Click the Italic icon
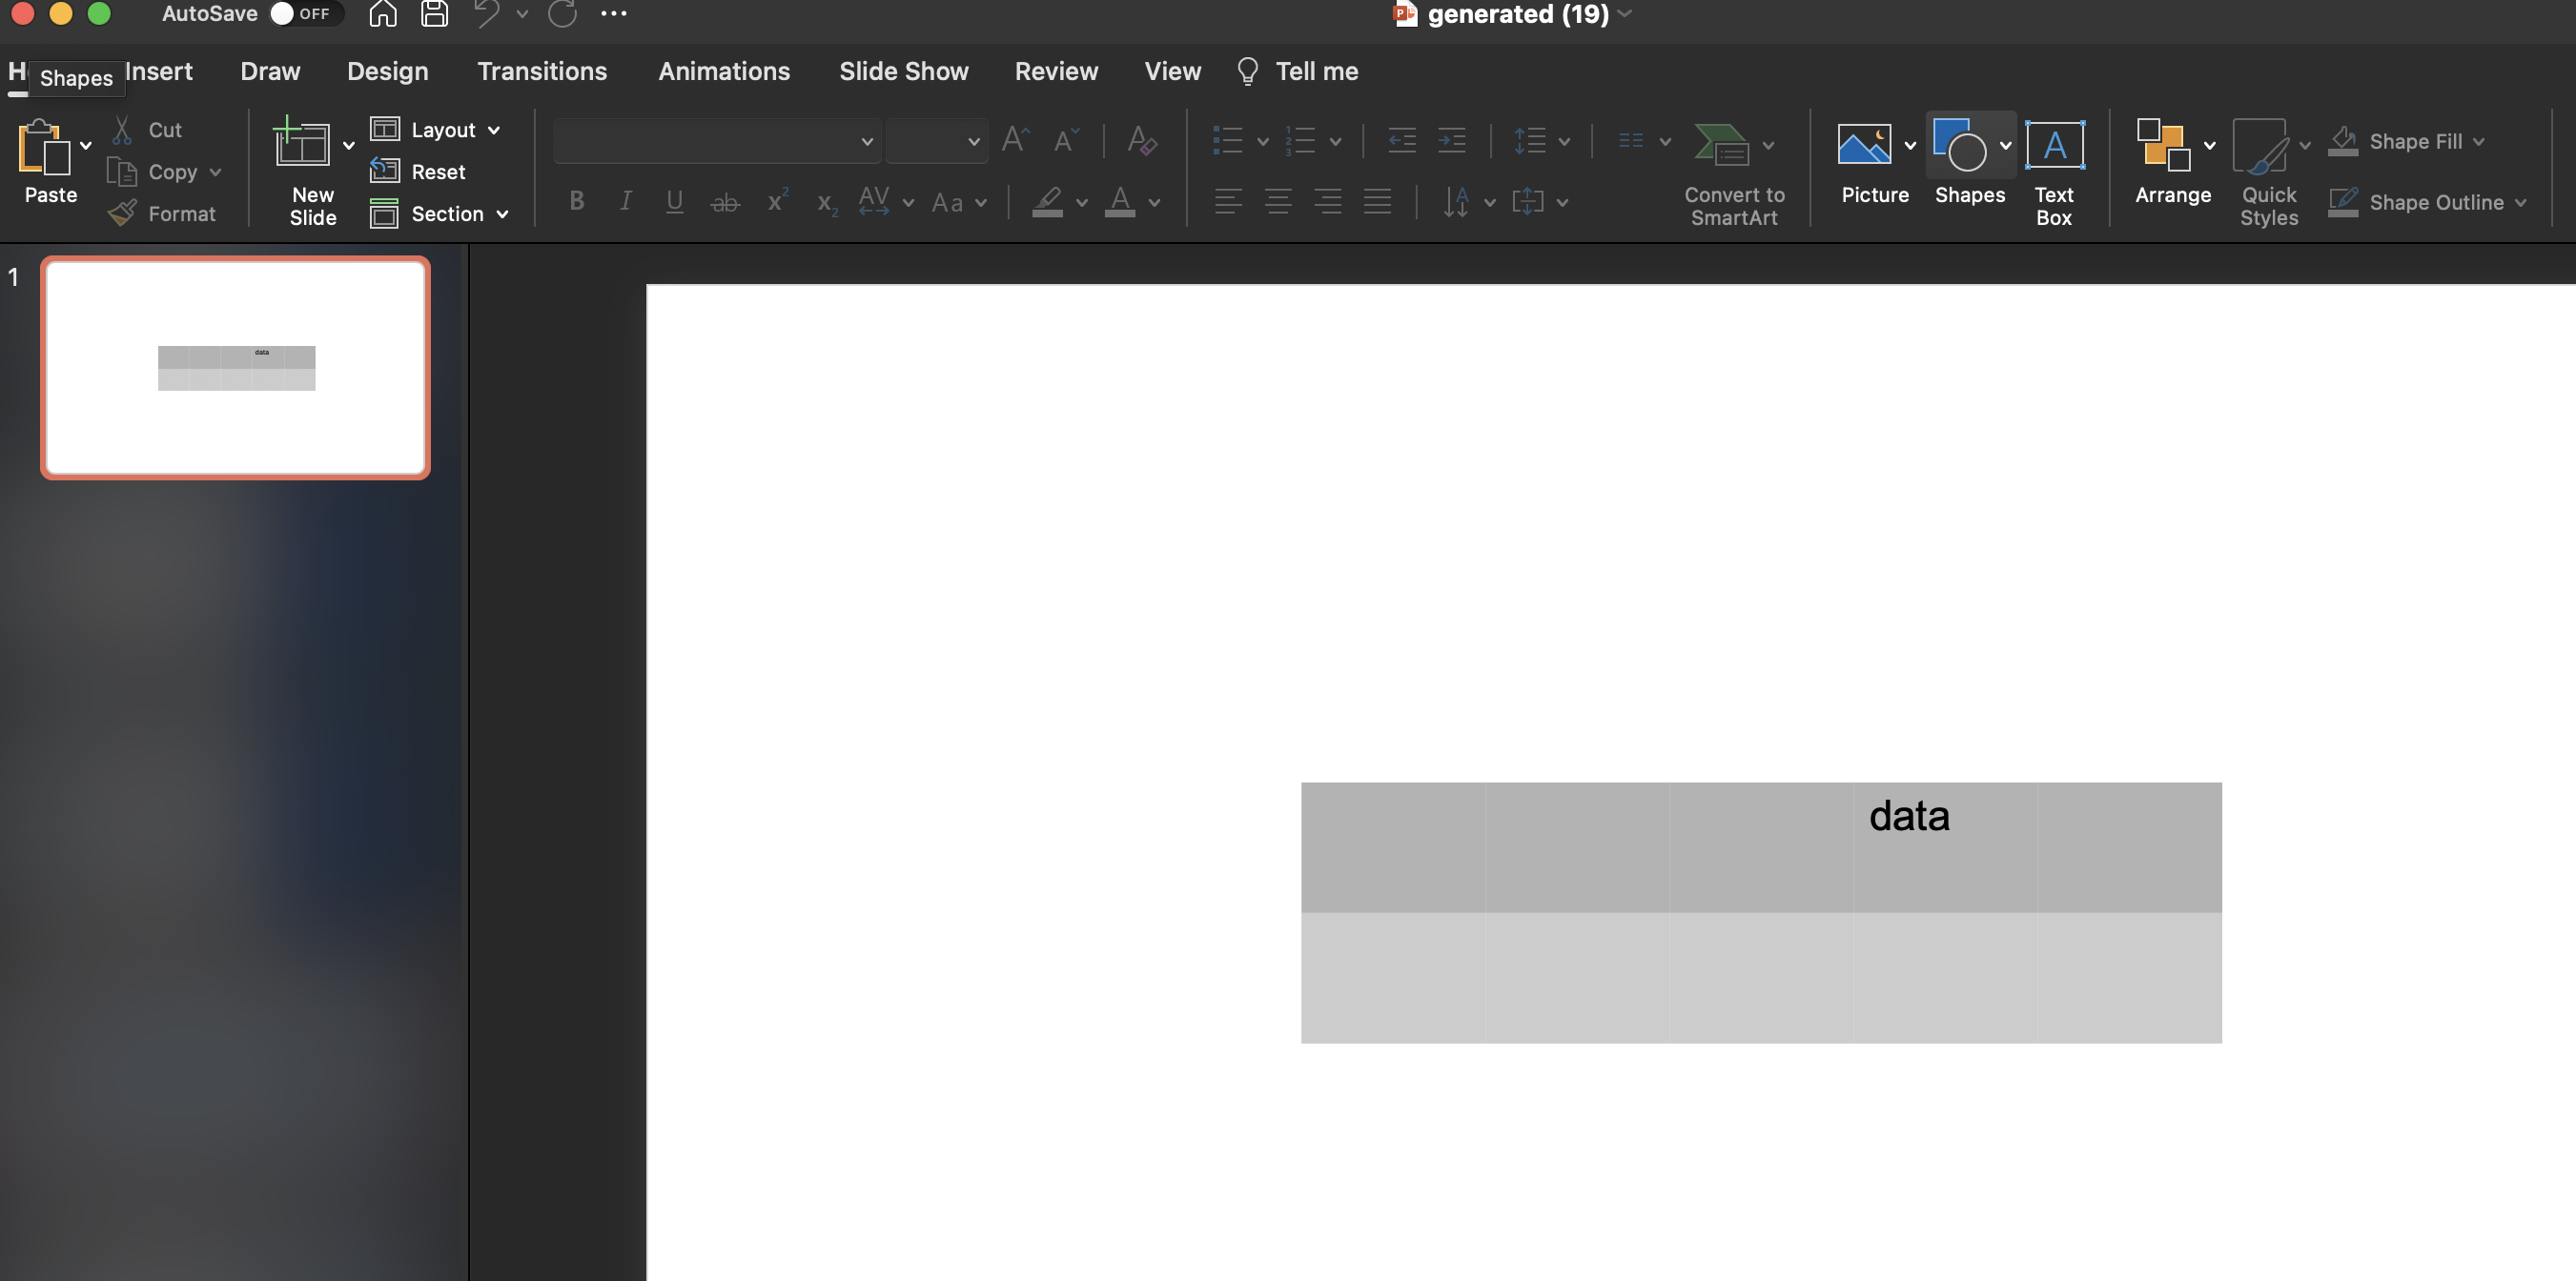2576x1281 pixels. pyautogui.click(x=625, y=201)
